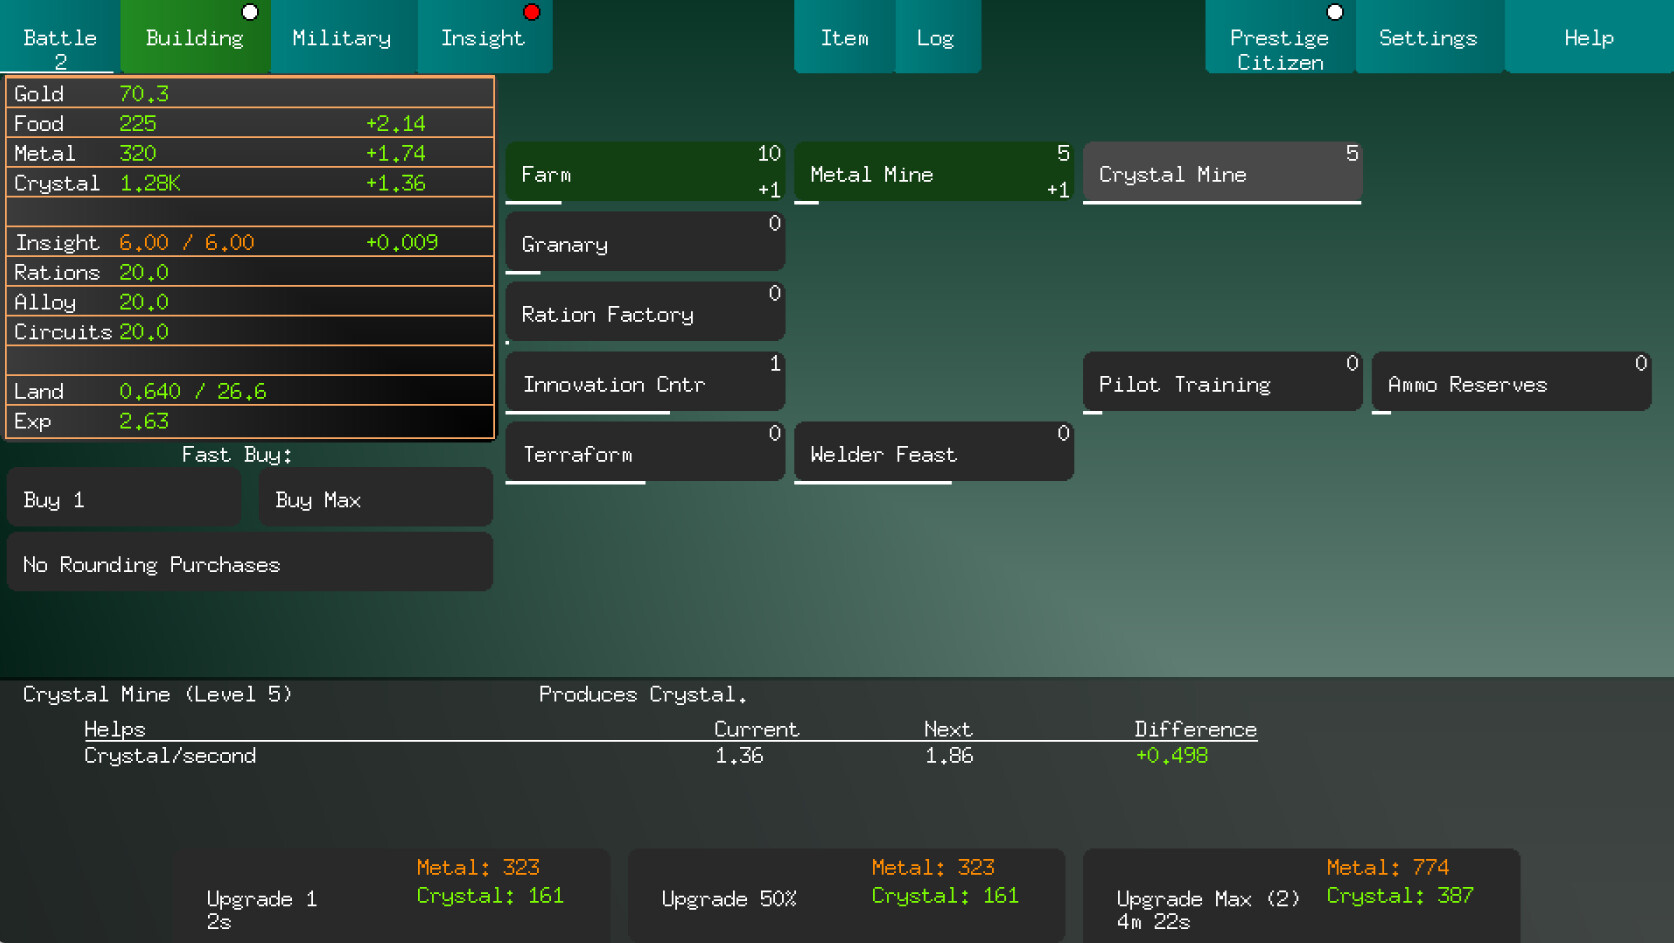Select the Metal Mine building

[932, 173]
